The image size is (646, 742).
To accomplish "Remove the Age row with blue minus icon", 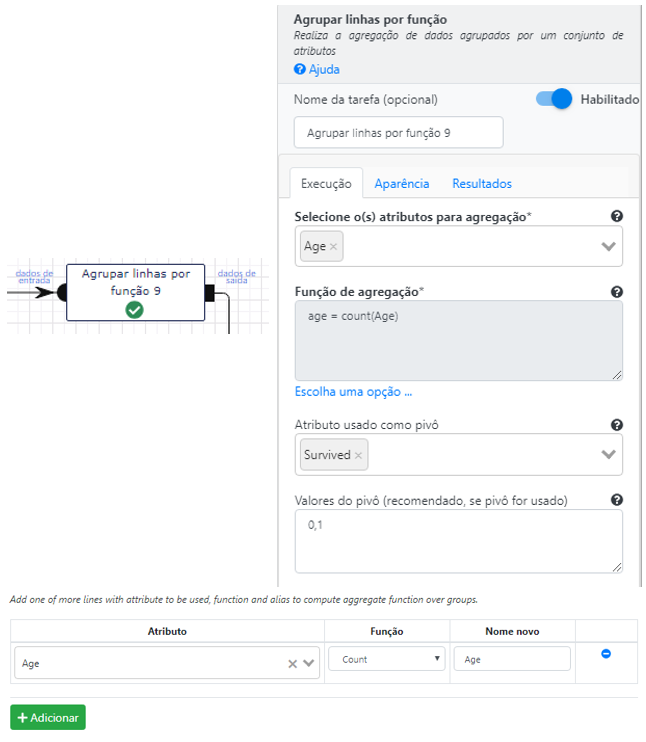I will [x=605, y=654].
